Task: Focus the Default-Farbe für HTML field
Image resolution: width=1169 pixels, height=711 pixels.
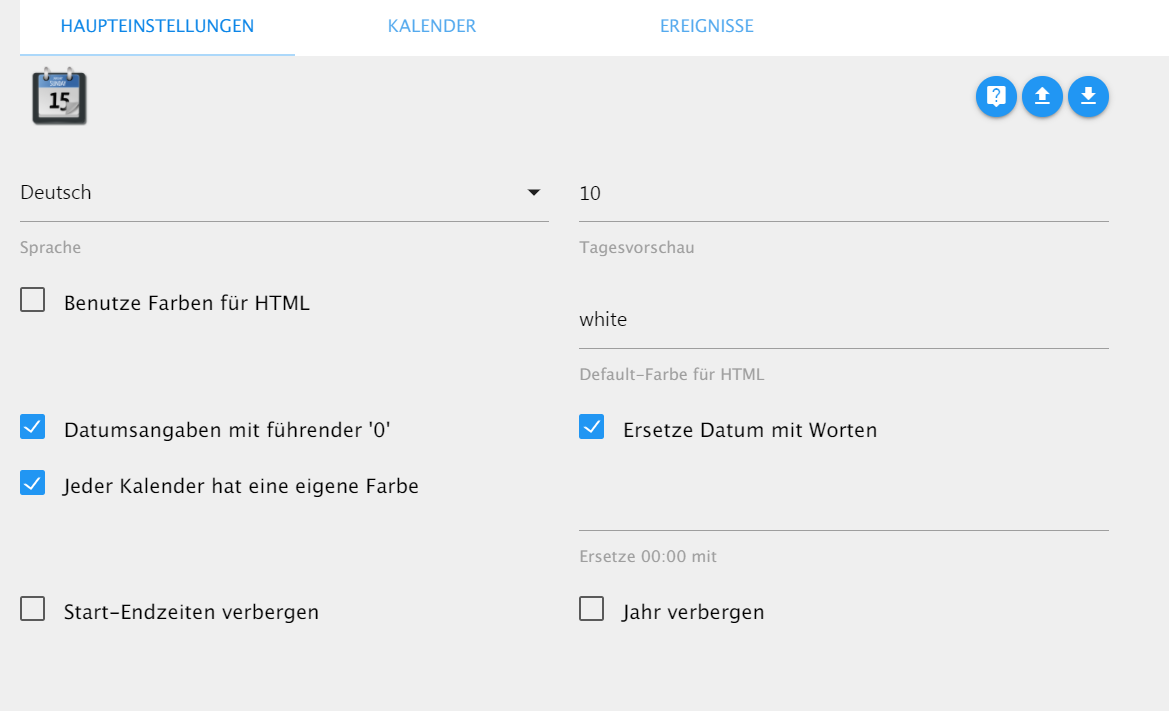Action: coord(843,320)
